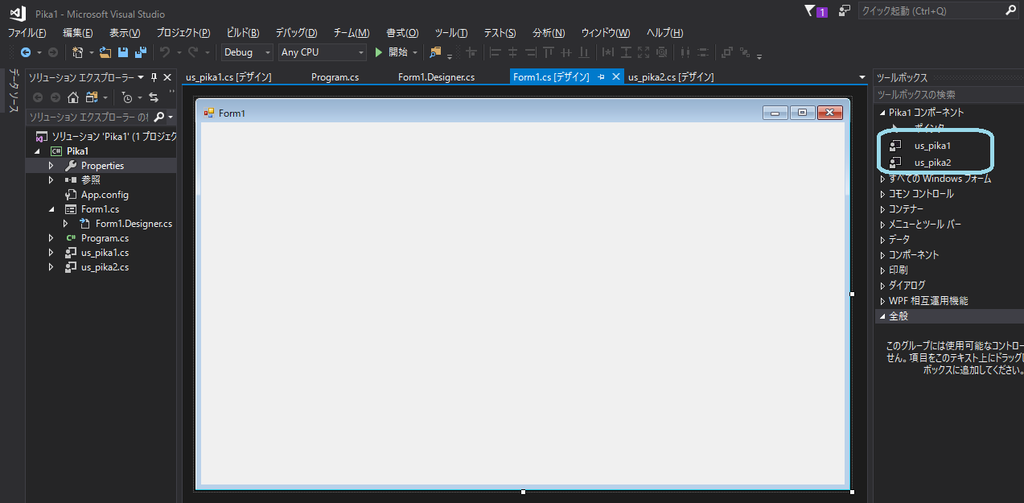The image size is (1024, 503).
Task: Expand the Program.cs tree node
Action: tap(51, 238)
